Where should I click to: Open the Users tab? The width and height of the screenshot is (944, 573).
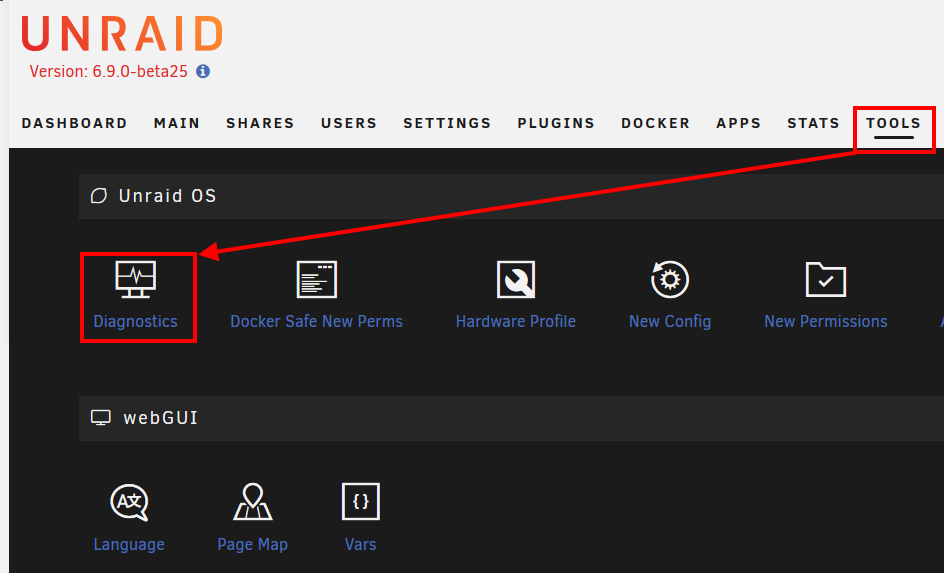(x=349, y=123)
